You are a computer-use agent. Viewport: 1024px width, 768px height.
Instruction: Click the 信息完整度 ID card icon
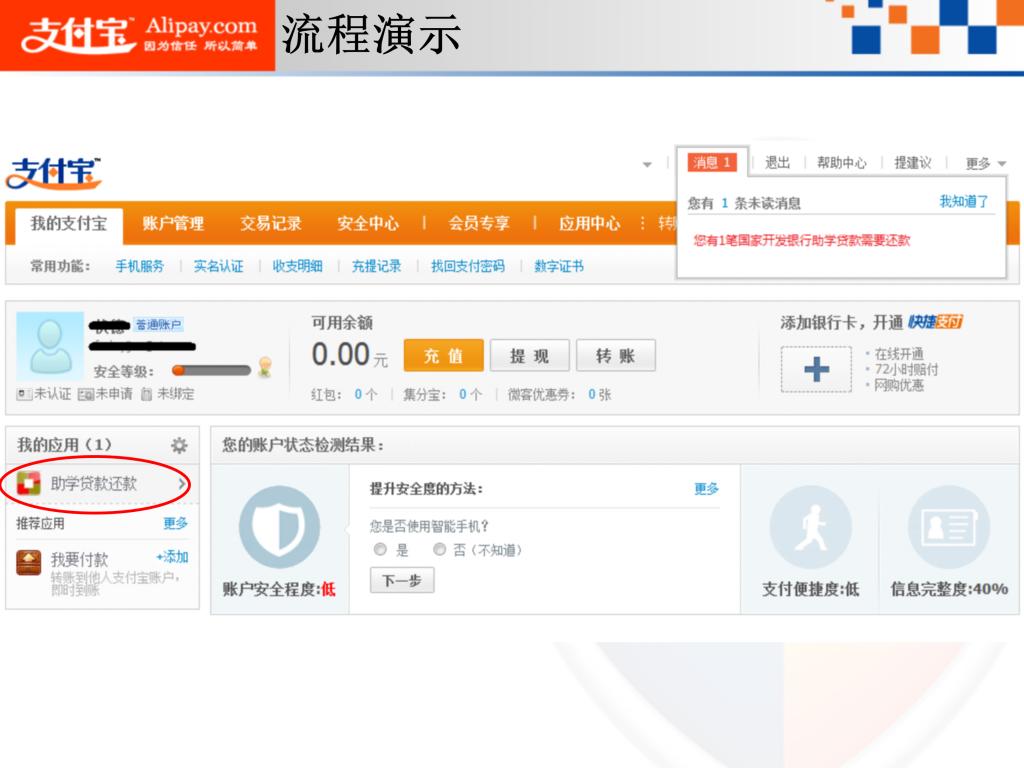[948, 527]
